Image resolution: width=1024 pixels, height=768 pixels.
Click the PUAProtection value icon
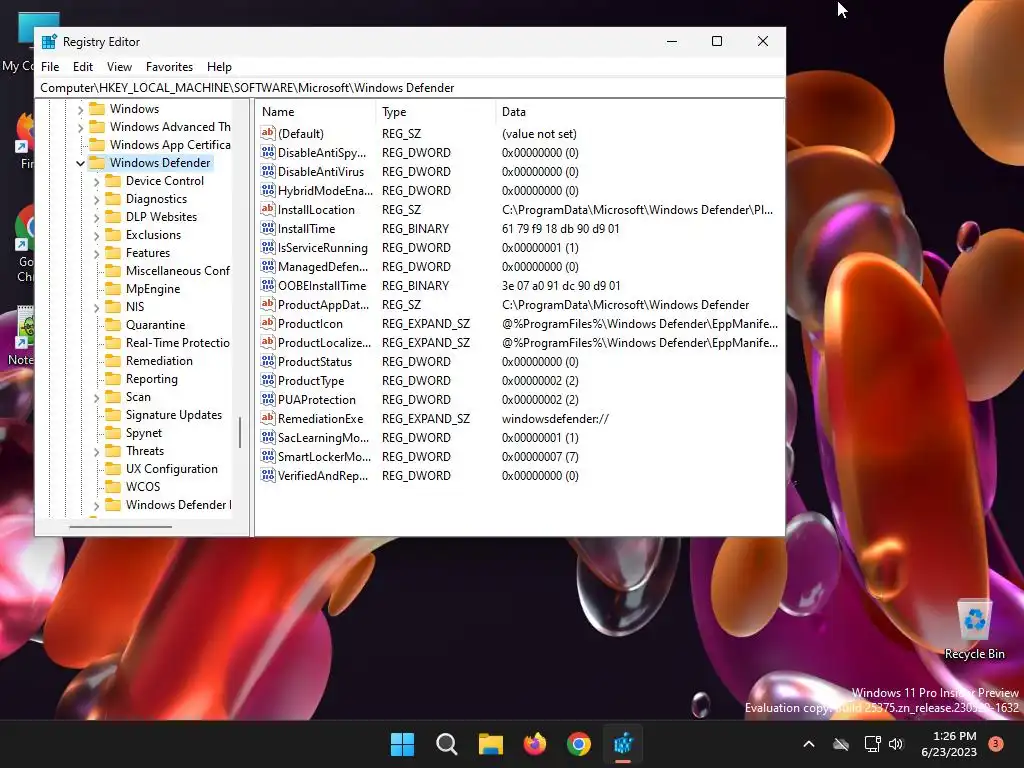[268, 399]
